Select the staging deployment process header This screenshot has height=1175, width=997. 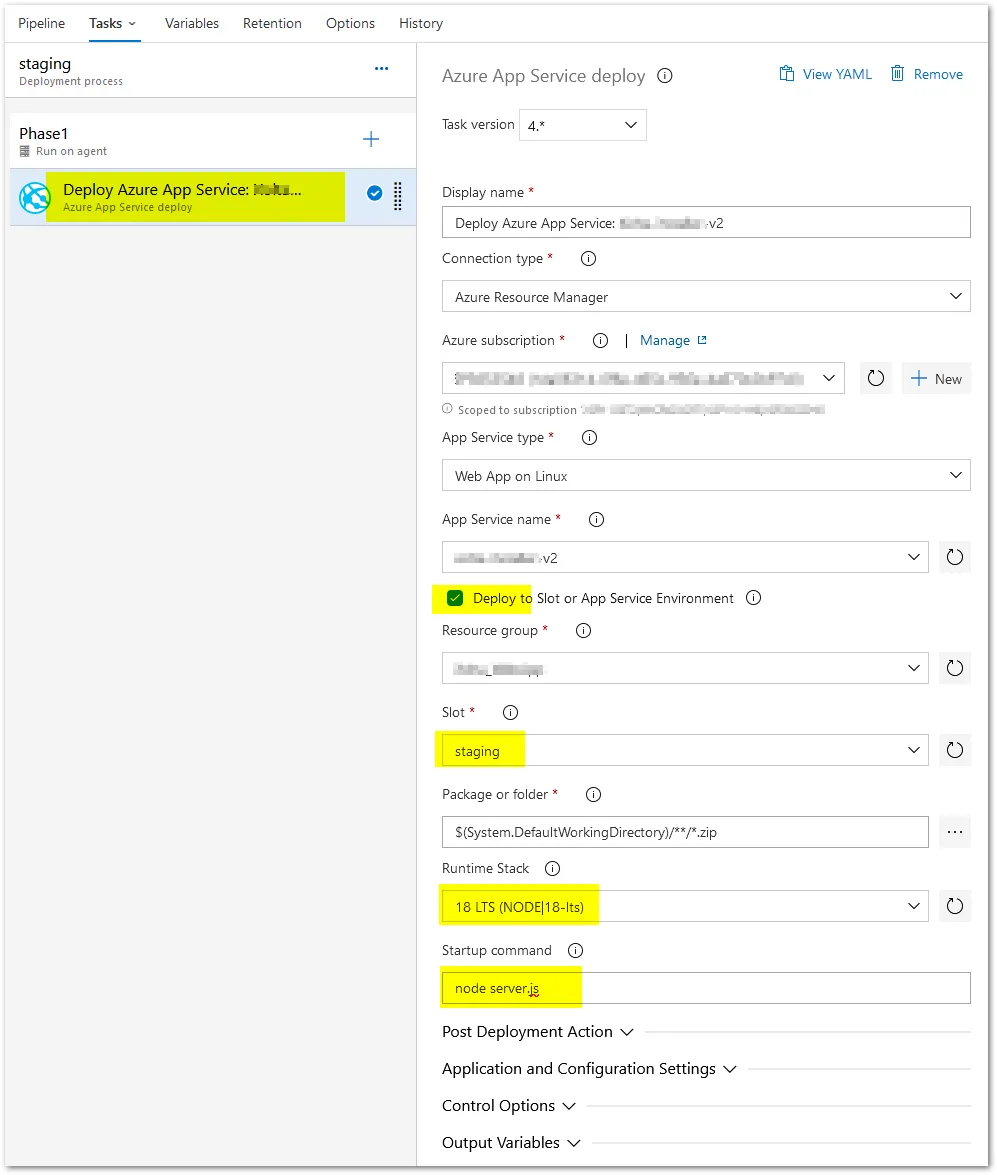211,70
